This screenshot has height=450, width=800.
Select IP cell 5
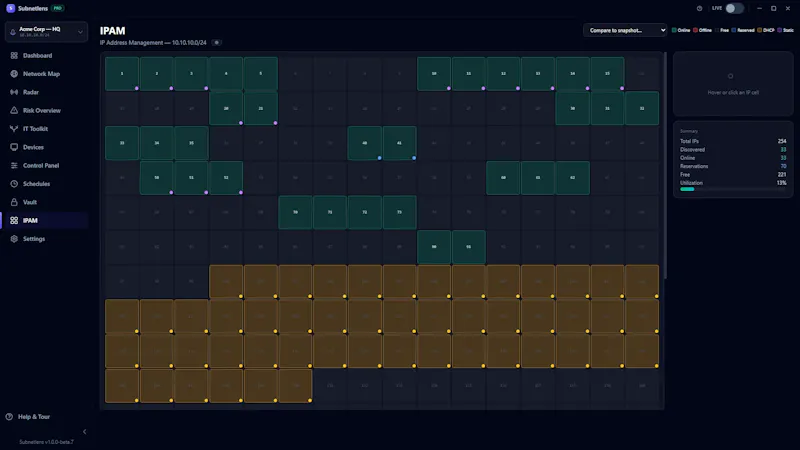click(x=261, y=73)
